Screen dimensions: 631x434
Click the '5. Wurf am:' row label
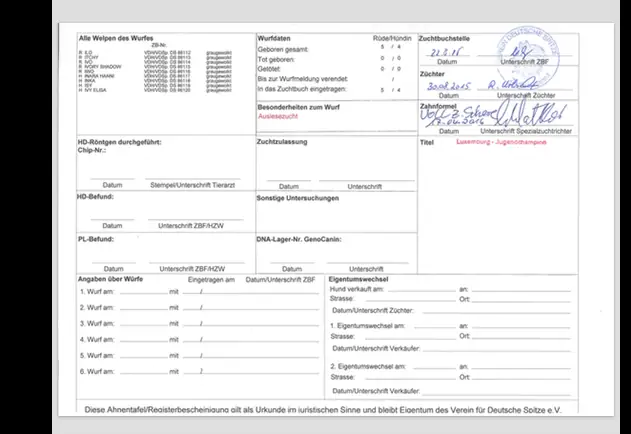click(x=97, y=356)
